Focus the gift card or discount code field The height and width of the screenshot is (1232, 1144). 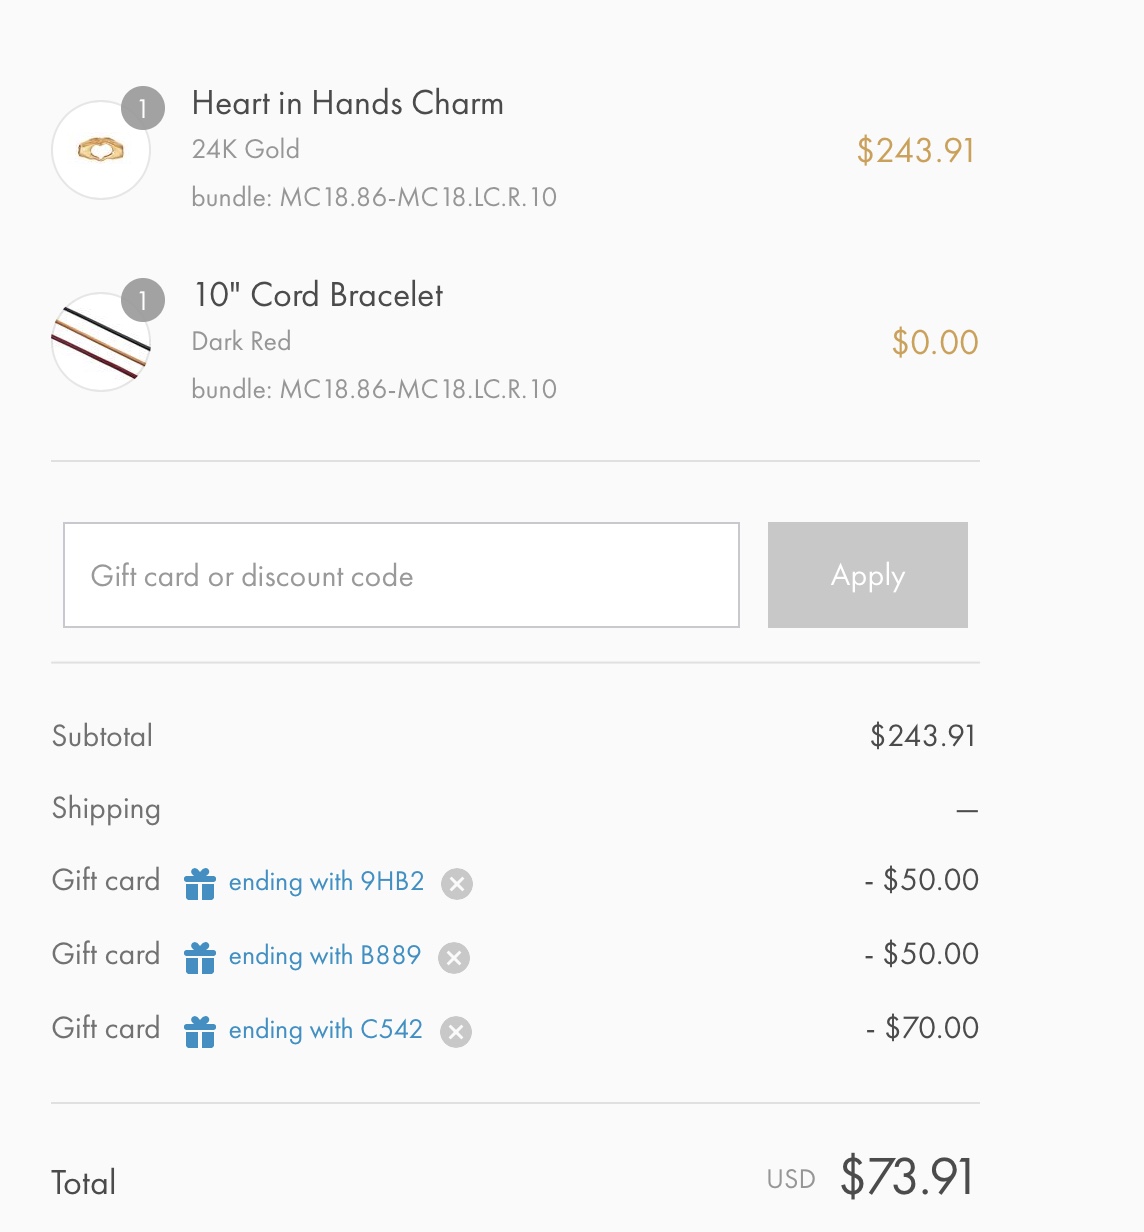click(x=401, y=575)
